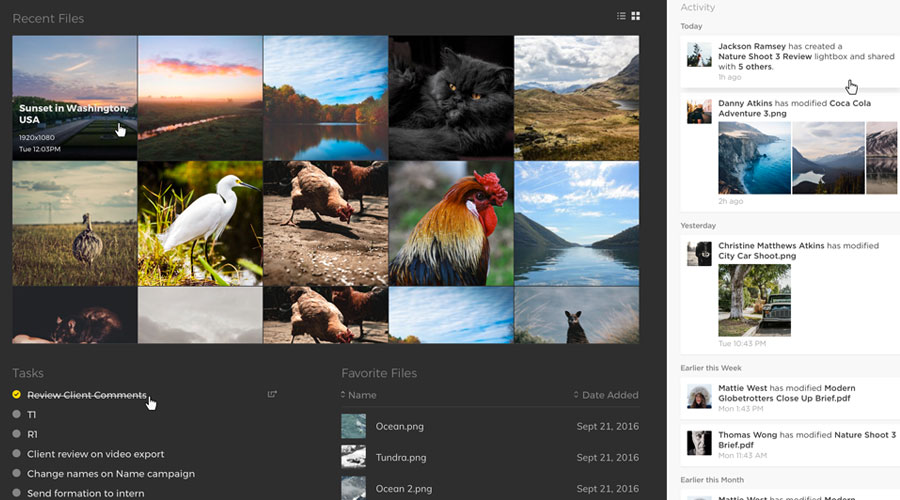This screenshot has height=500, width=900.
Task: Select the Ocean 2.png file name
Action: pos(404,489)
